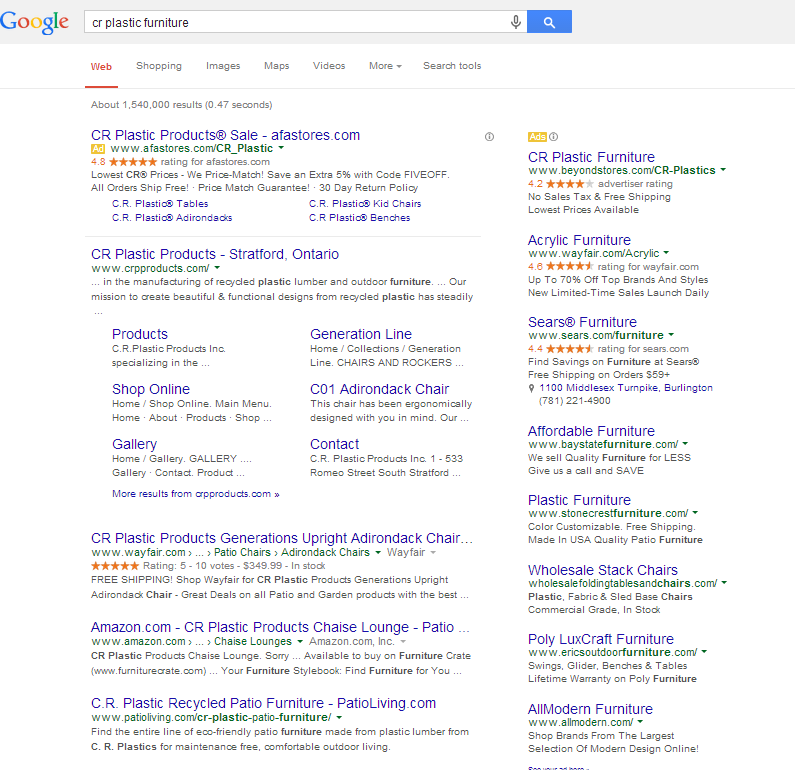Expand arrow next to allmodern.com URL
795x770 pixels.
(x=640, y=721)
